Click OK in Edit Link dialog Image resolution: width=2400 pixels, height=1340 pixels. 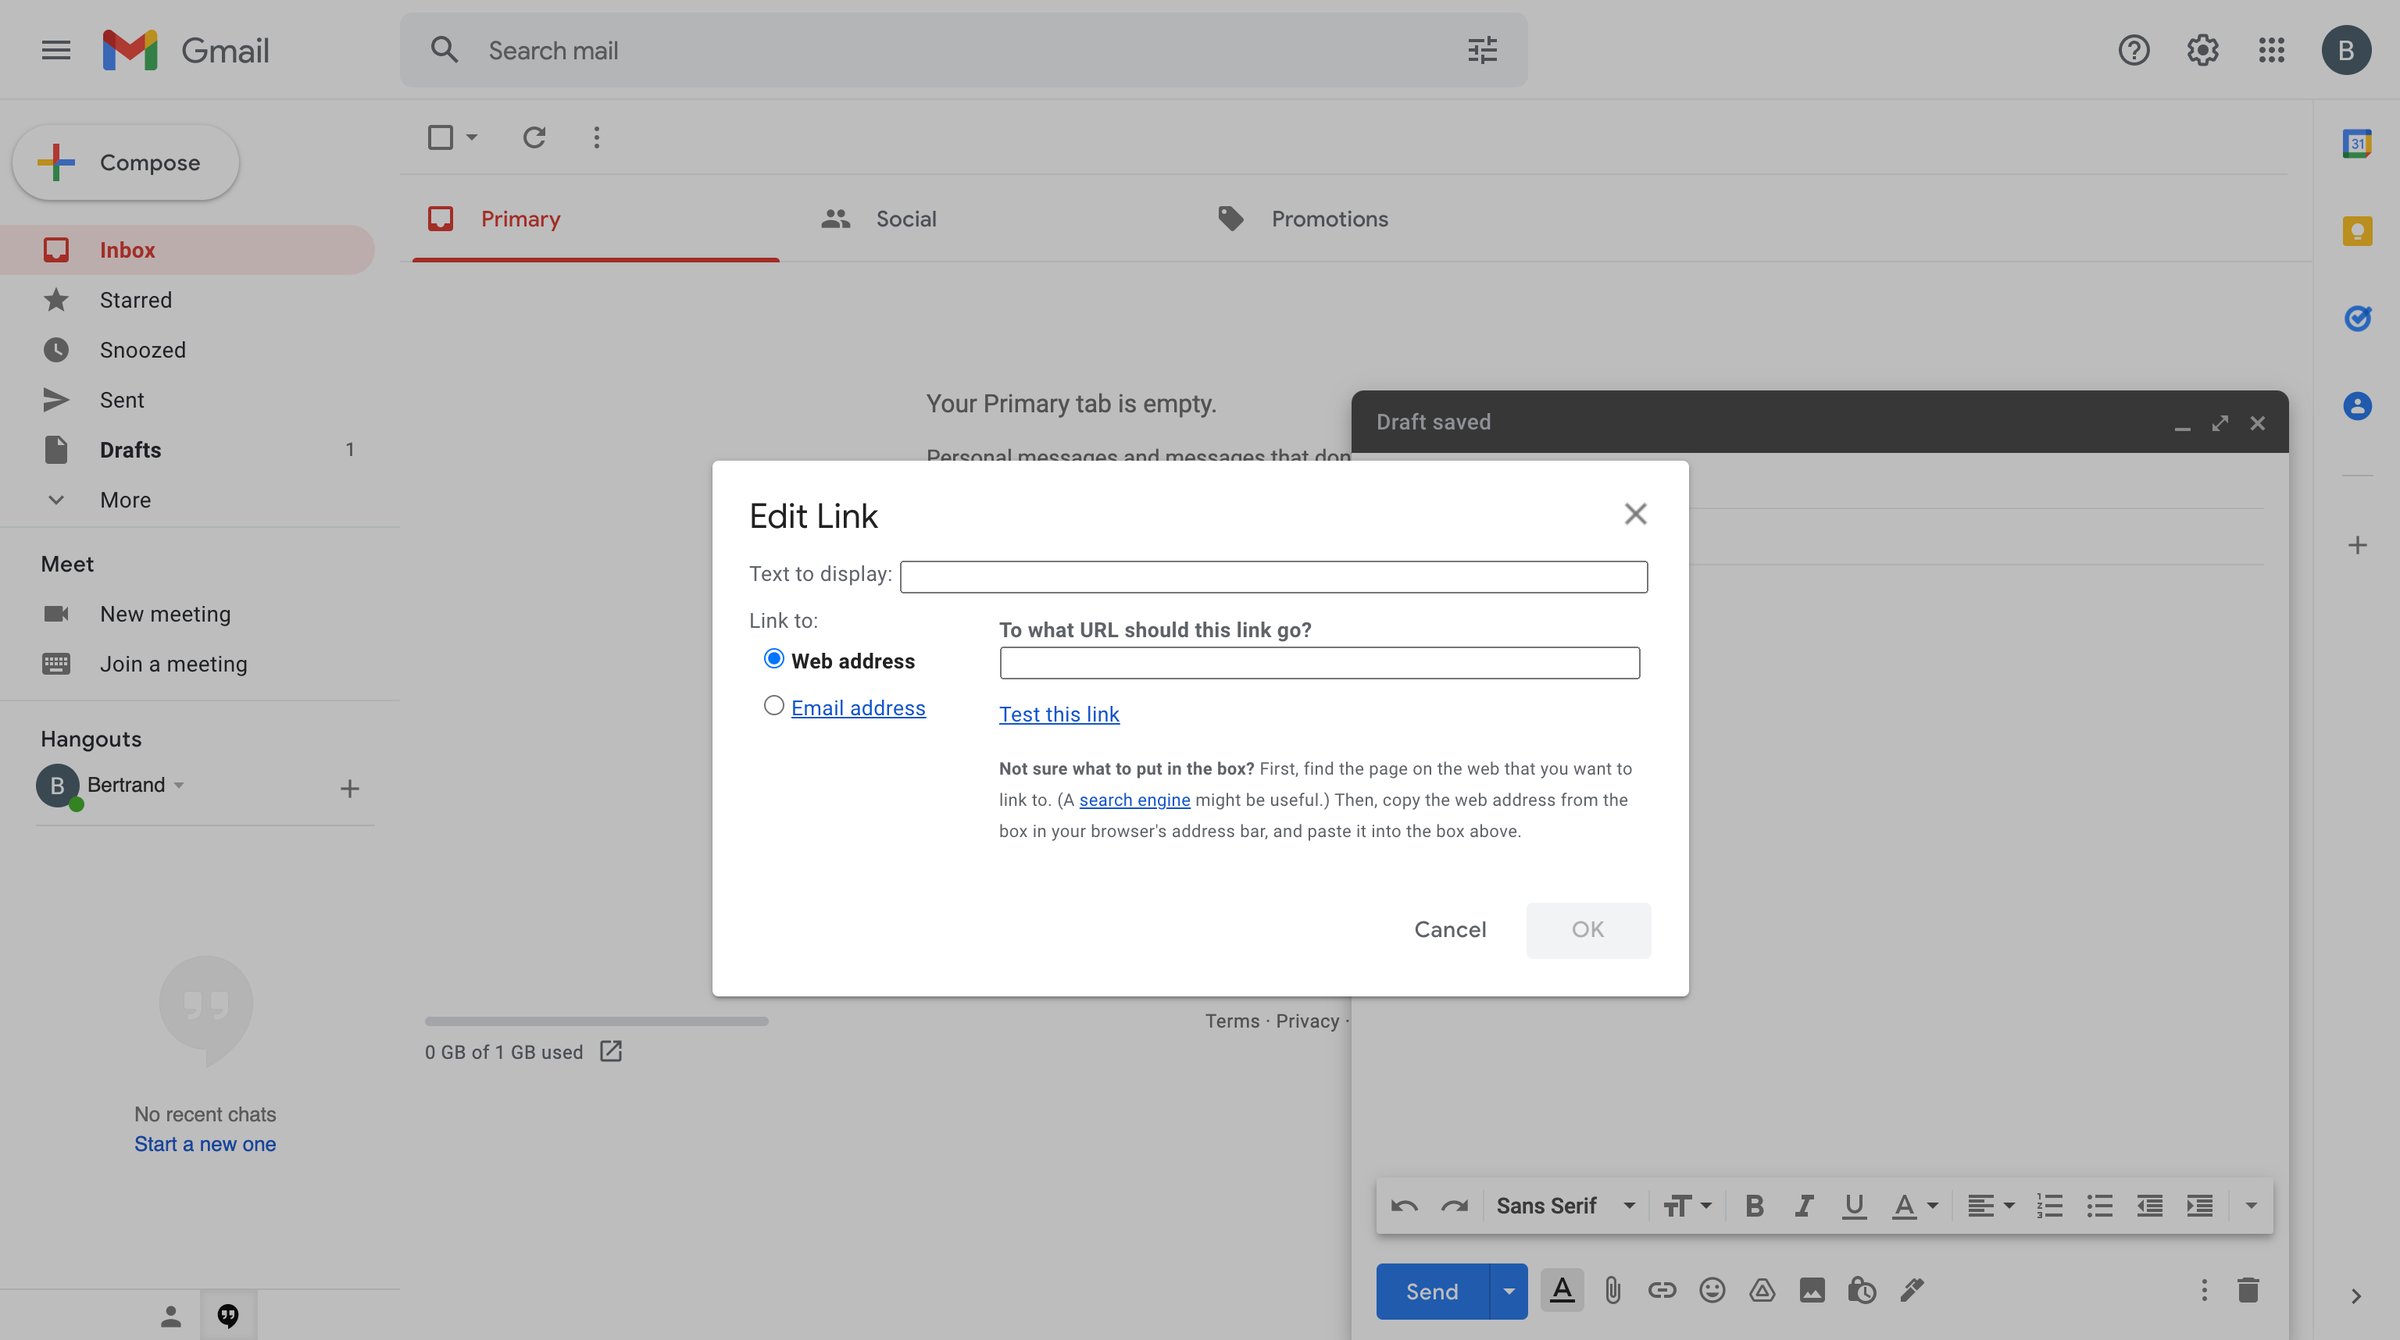tap(1588, 930)
